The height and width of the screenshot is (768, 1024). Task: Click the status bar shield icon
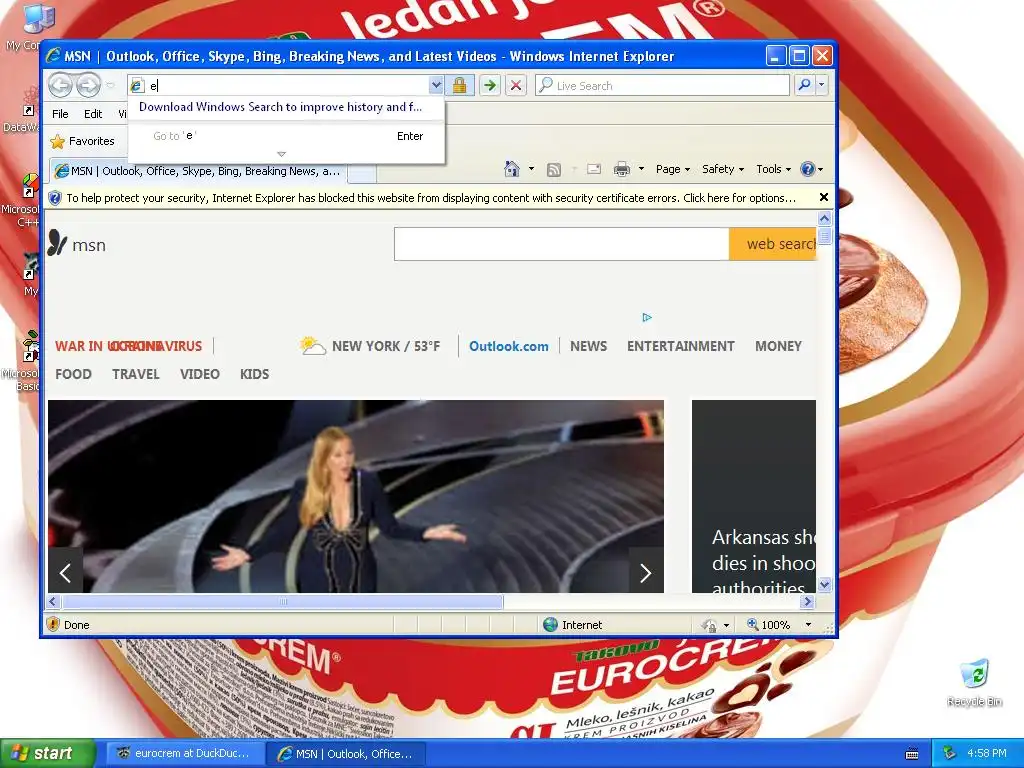coord(54,624)
